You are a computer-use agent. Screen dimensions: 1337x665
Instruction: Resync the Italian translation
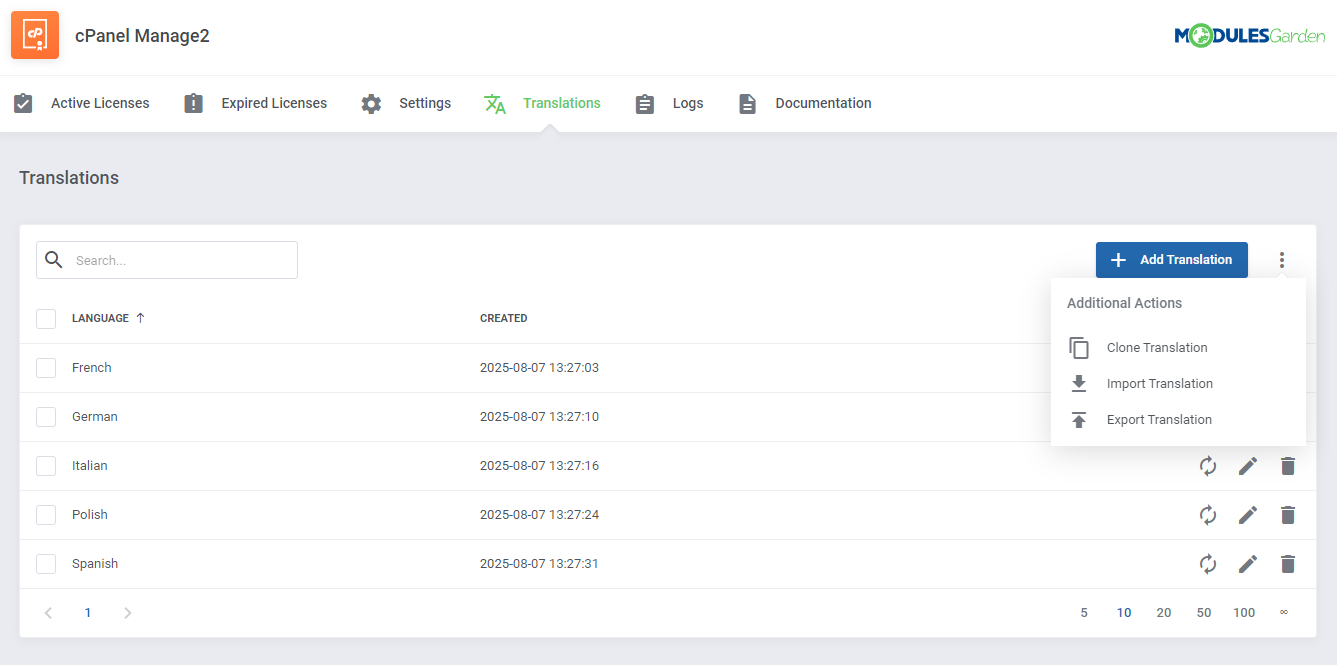point(1208,465)
